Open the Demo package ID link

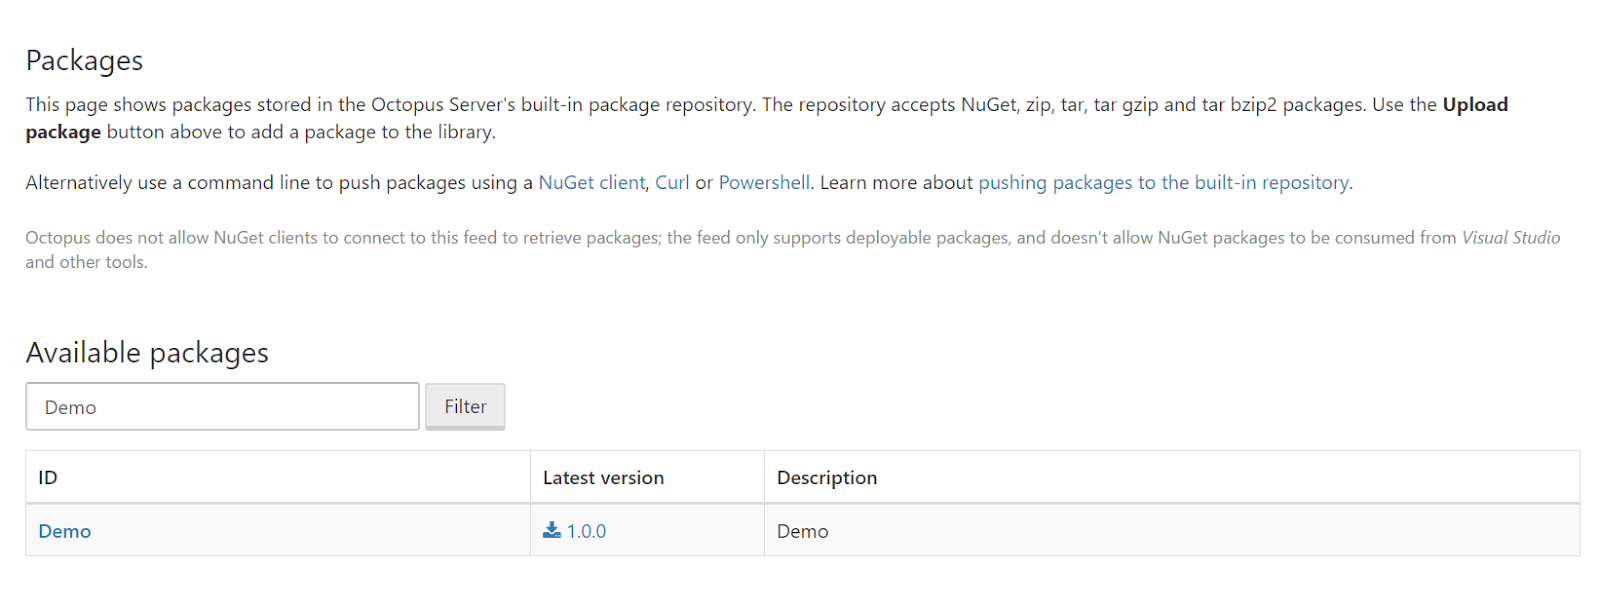(x=65, y=532)
